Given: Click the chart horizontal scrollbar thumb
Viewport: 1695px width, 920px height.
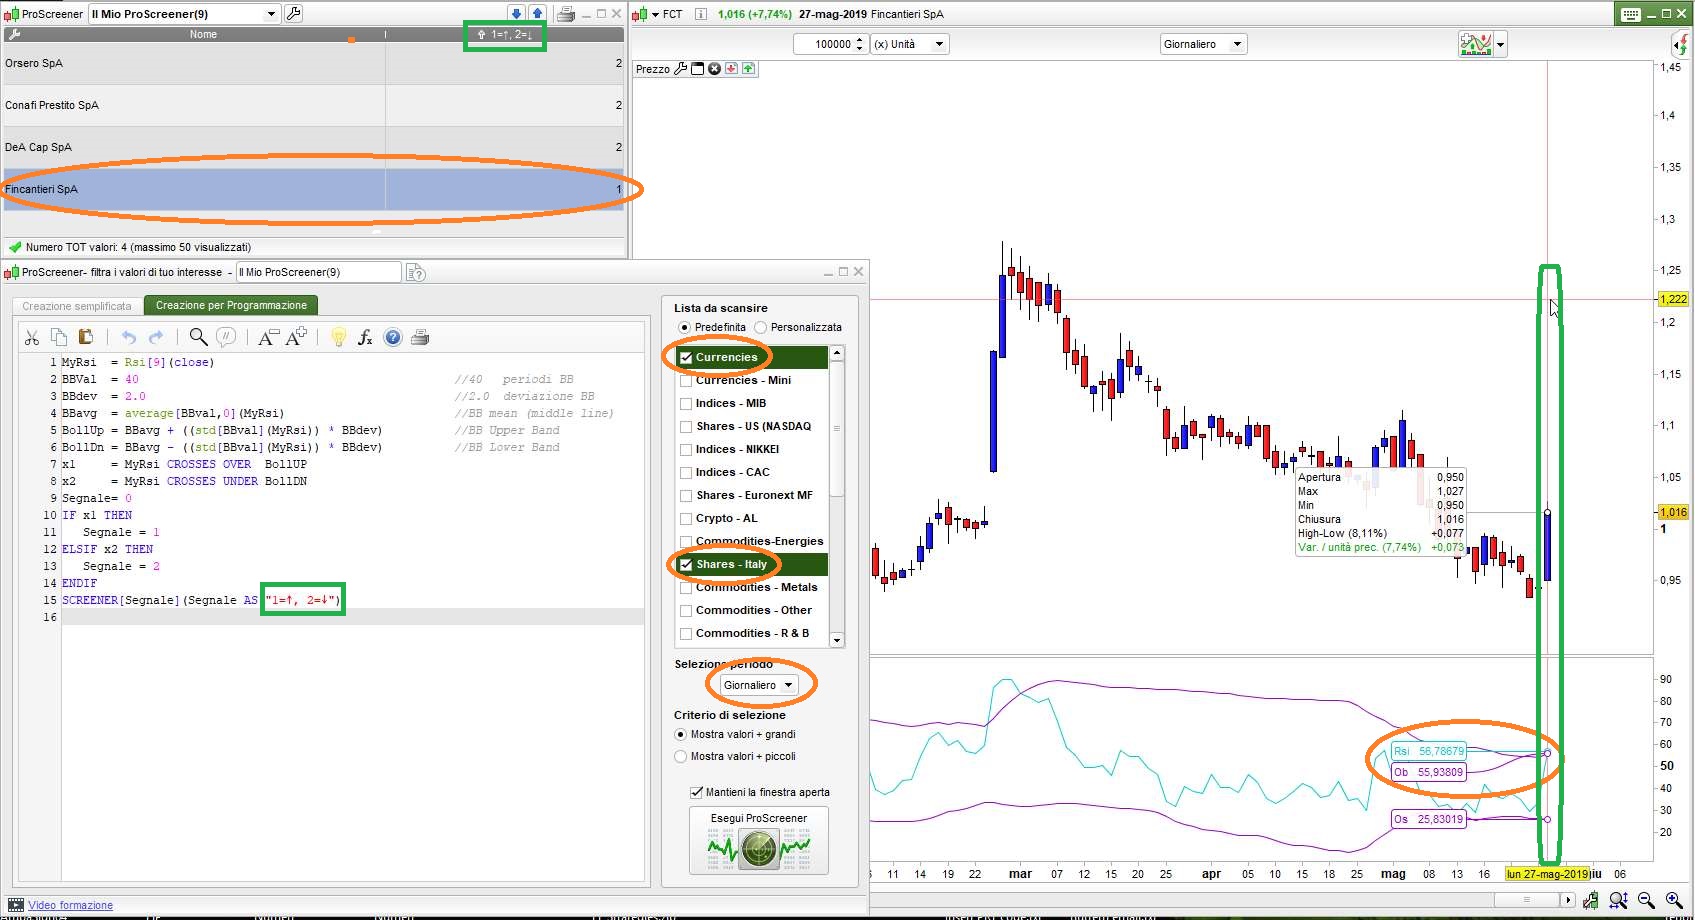Looking at the screenshot, I should click(1525, 900).
